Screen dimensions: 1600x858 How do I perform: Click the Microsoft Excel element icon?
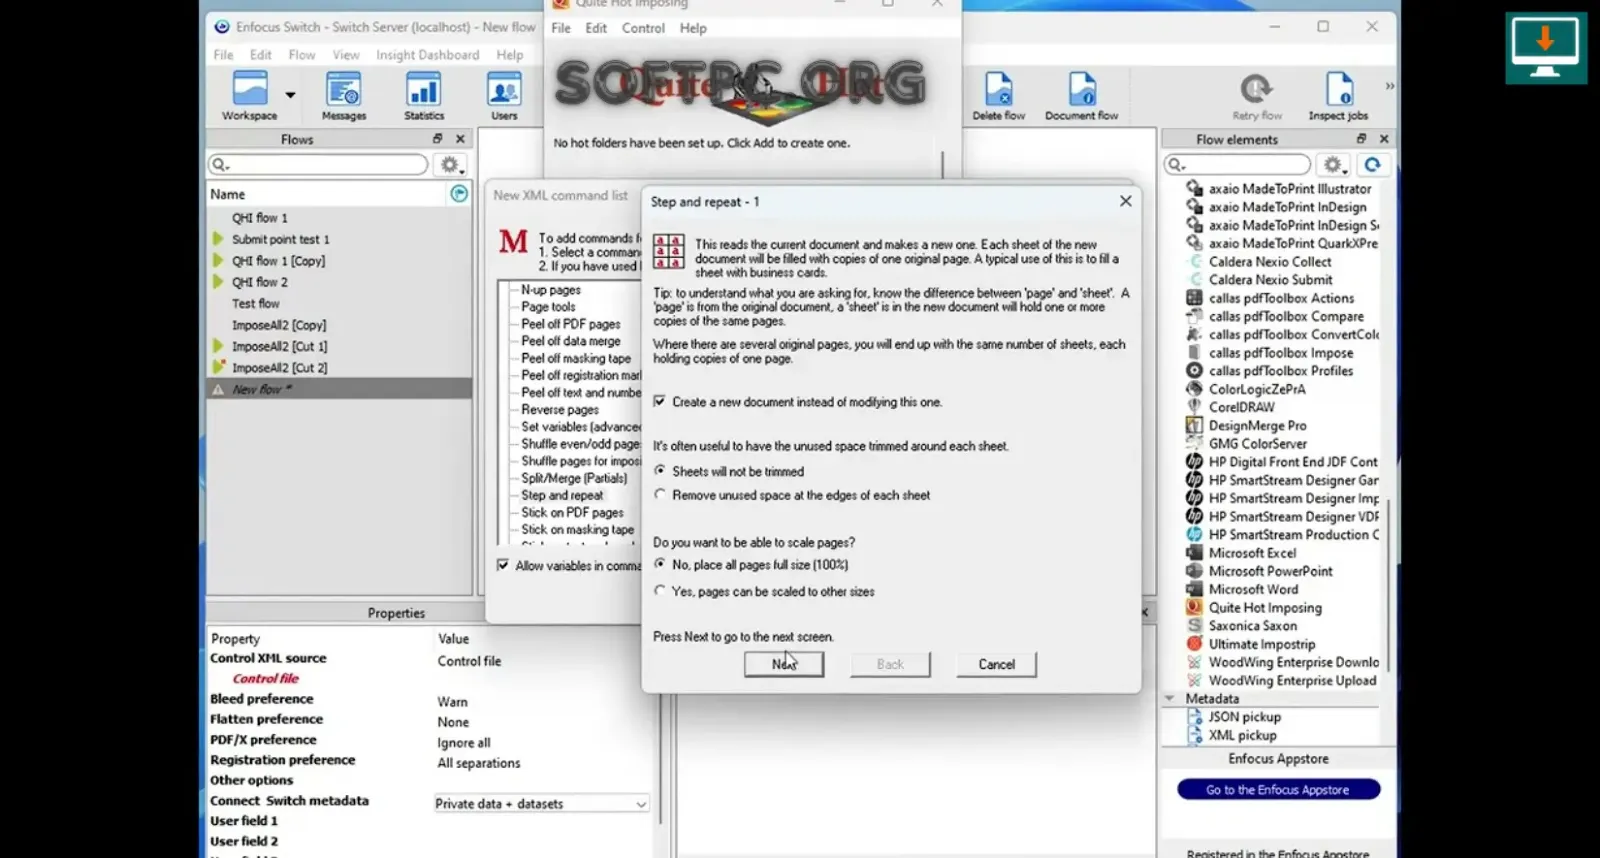coord(1194,552)
